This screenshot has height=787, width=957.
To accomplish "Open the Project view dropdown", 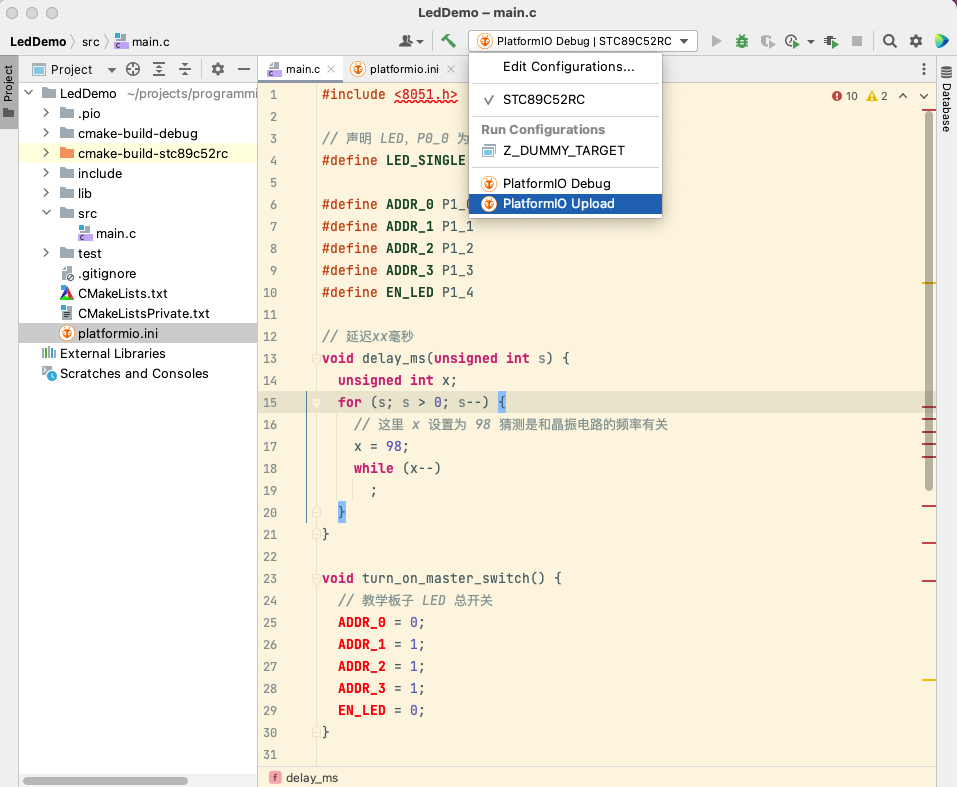I will (x=110, y=69).
